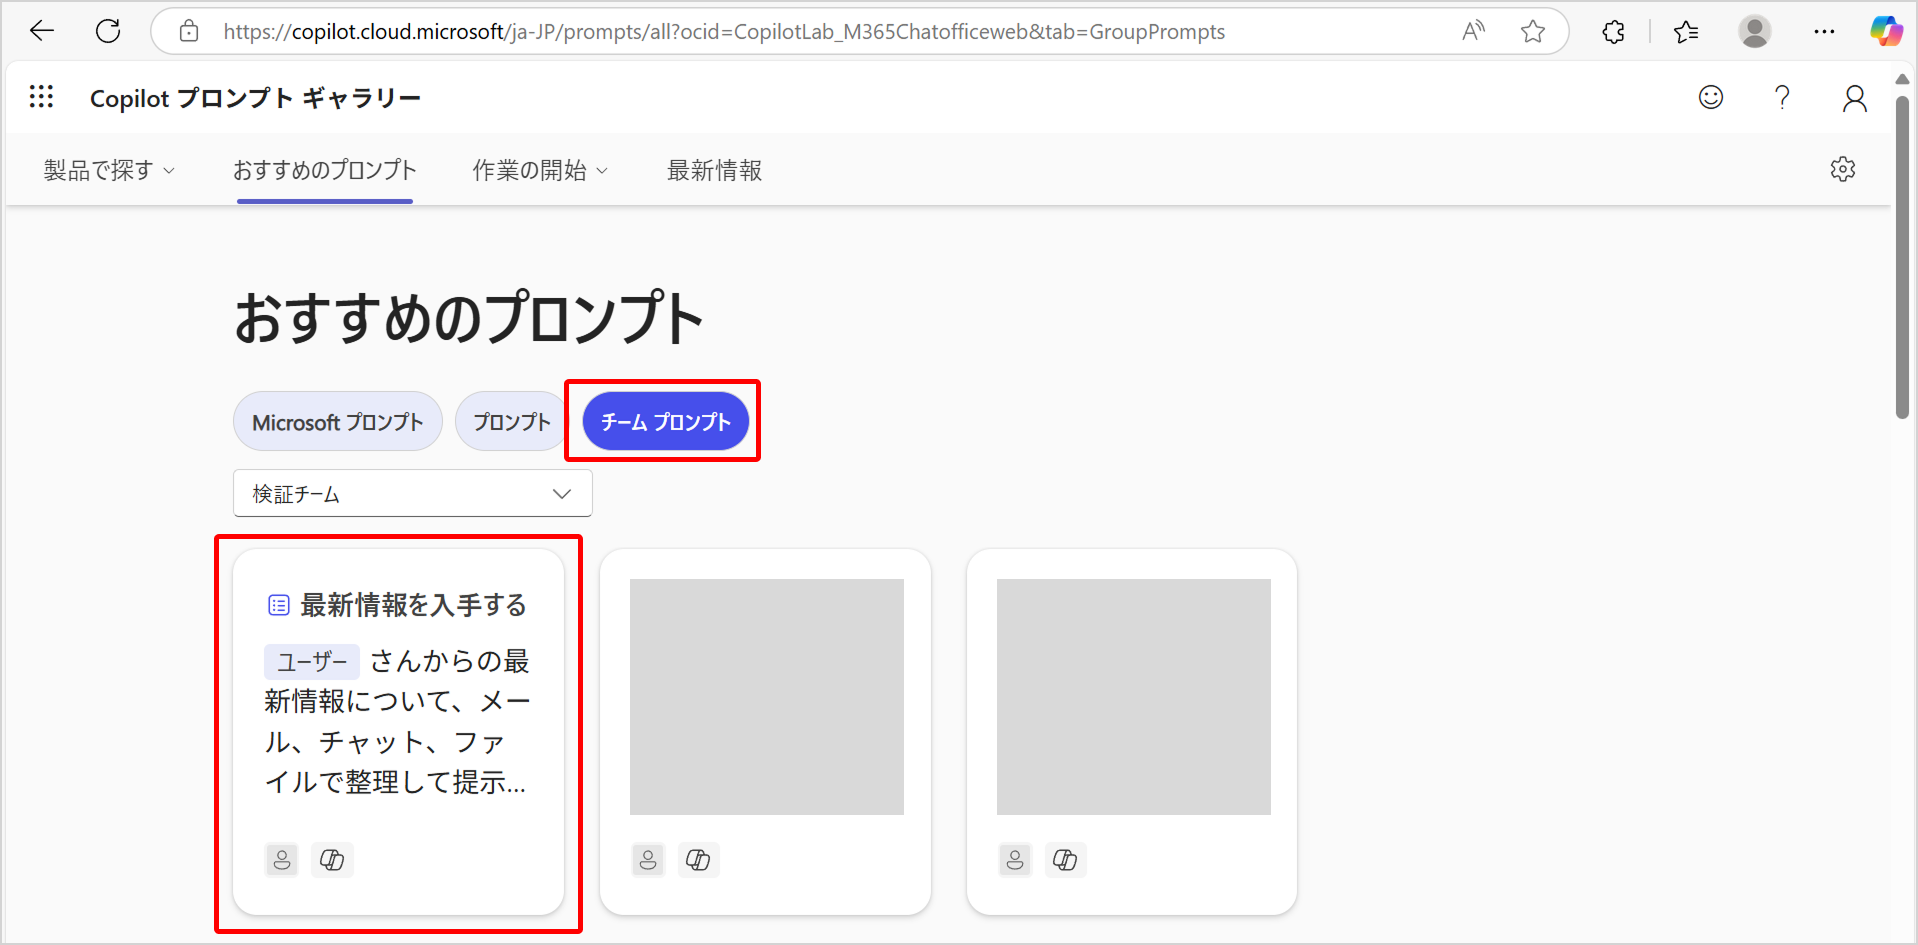Open account person icon in header
Screen dimensions: 1918x945
point(1854,98)
